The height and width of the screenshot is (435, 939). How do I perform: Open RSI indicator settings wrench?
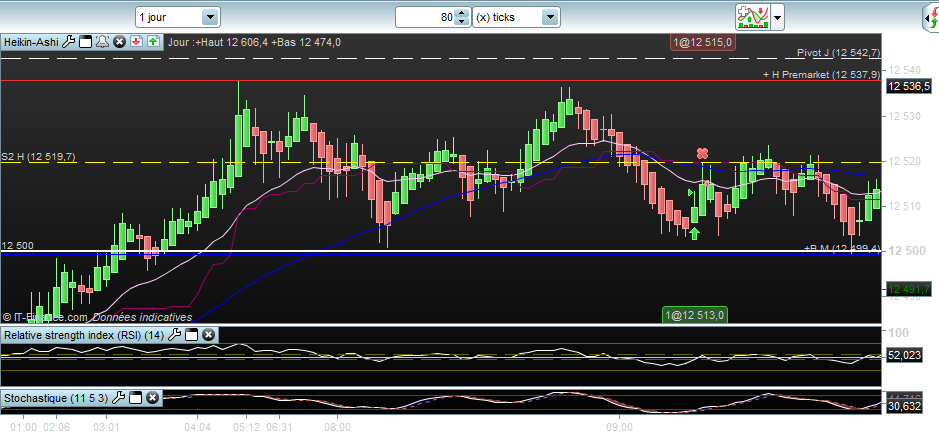tap(174, 335)
